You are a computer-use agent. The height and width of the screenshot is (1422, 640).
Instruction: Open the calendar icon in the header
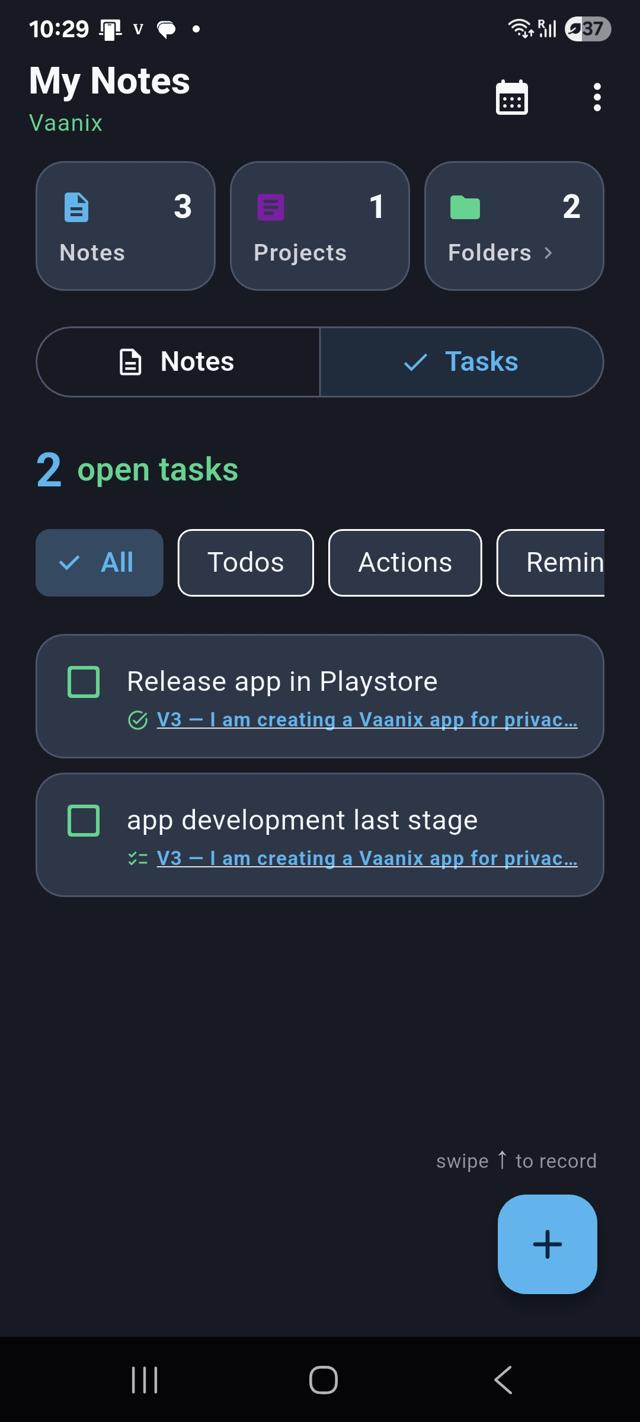click(512, 97)
